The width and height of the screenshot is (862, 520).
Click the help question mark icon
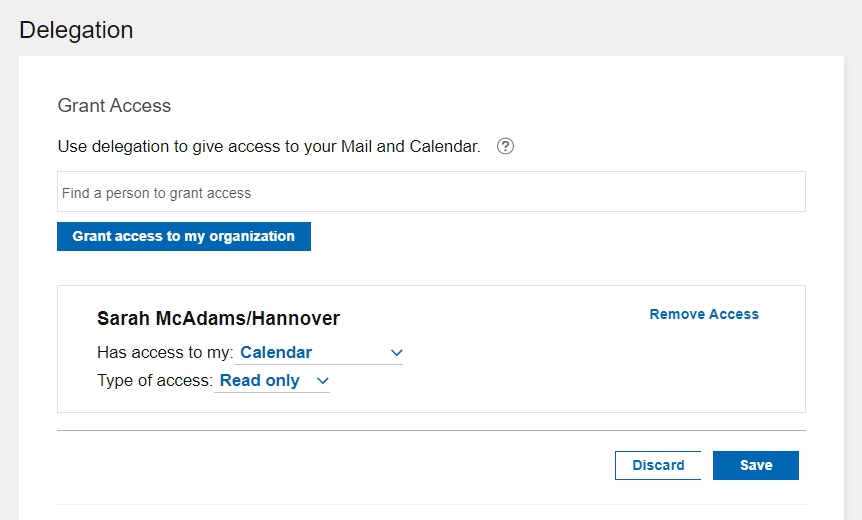[x=505, y=147]
